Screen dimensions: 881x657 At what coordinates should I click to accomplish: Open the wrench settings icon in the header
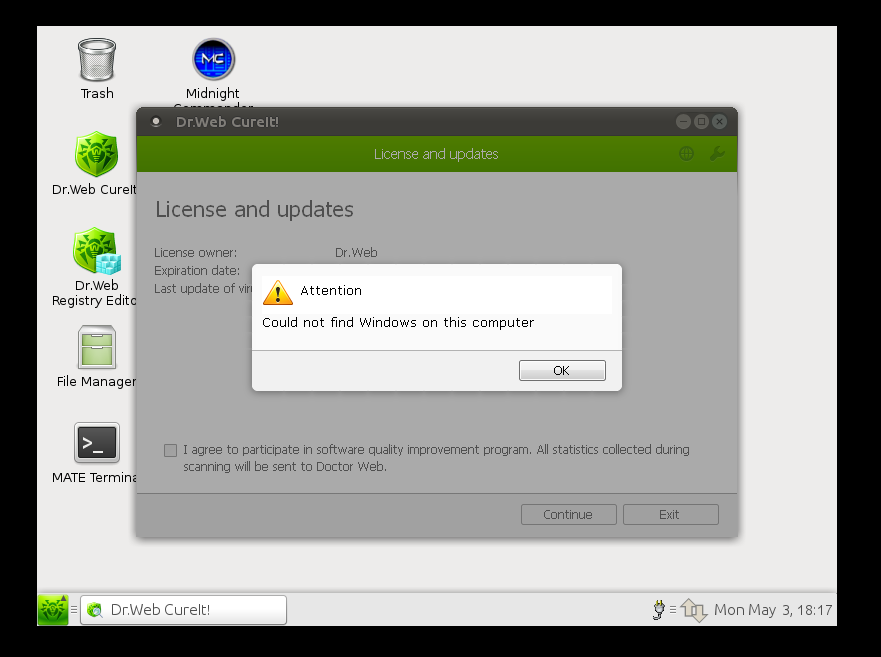(717, 153)
